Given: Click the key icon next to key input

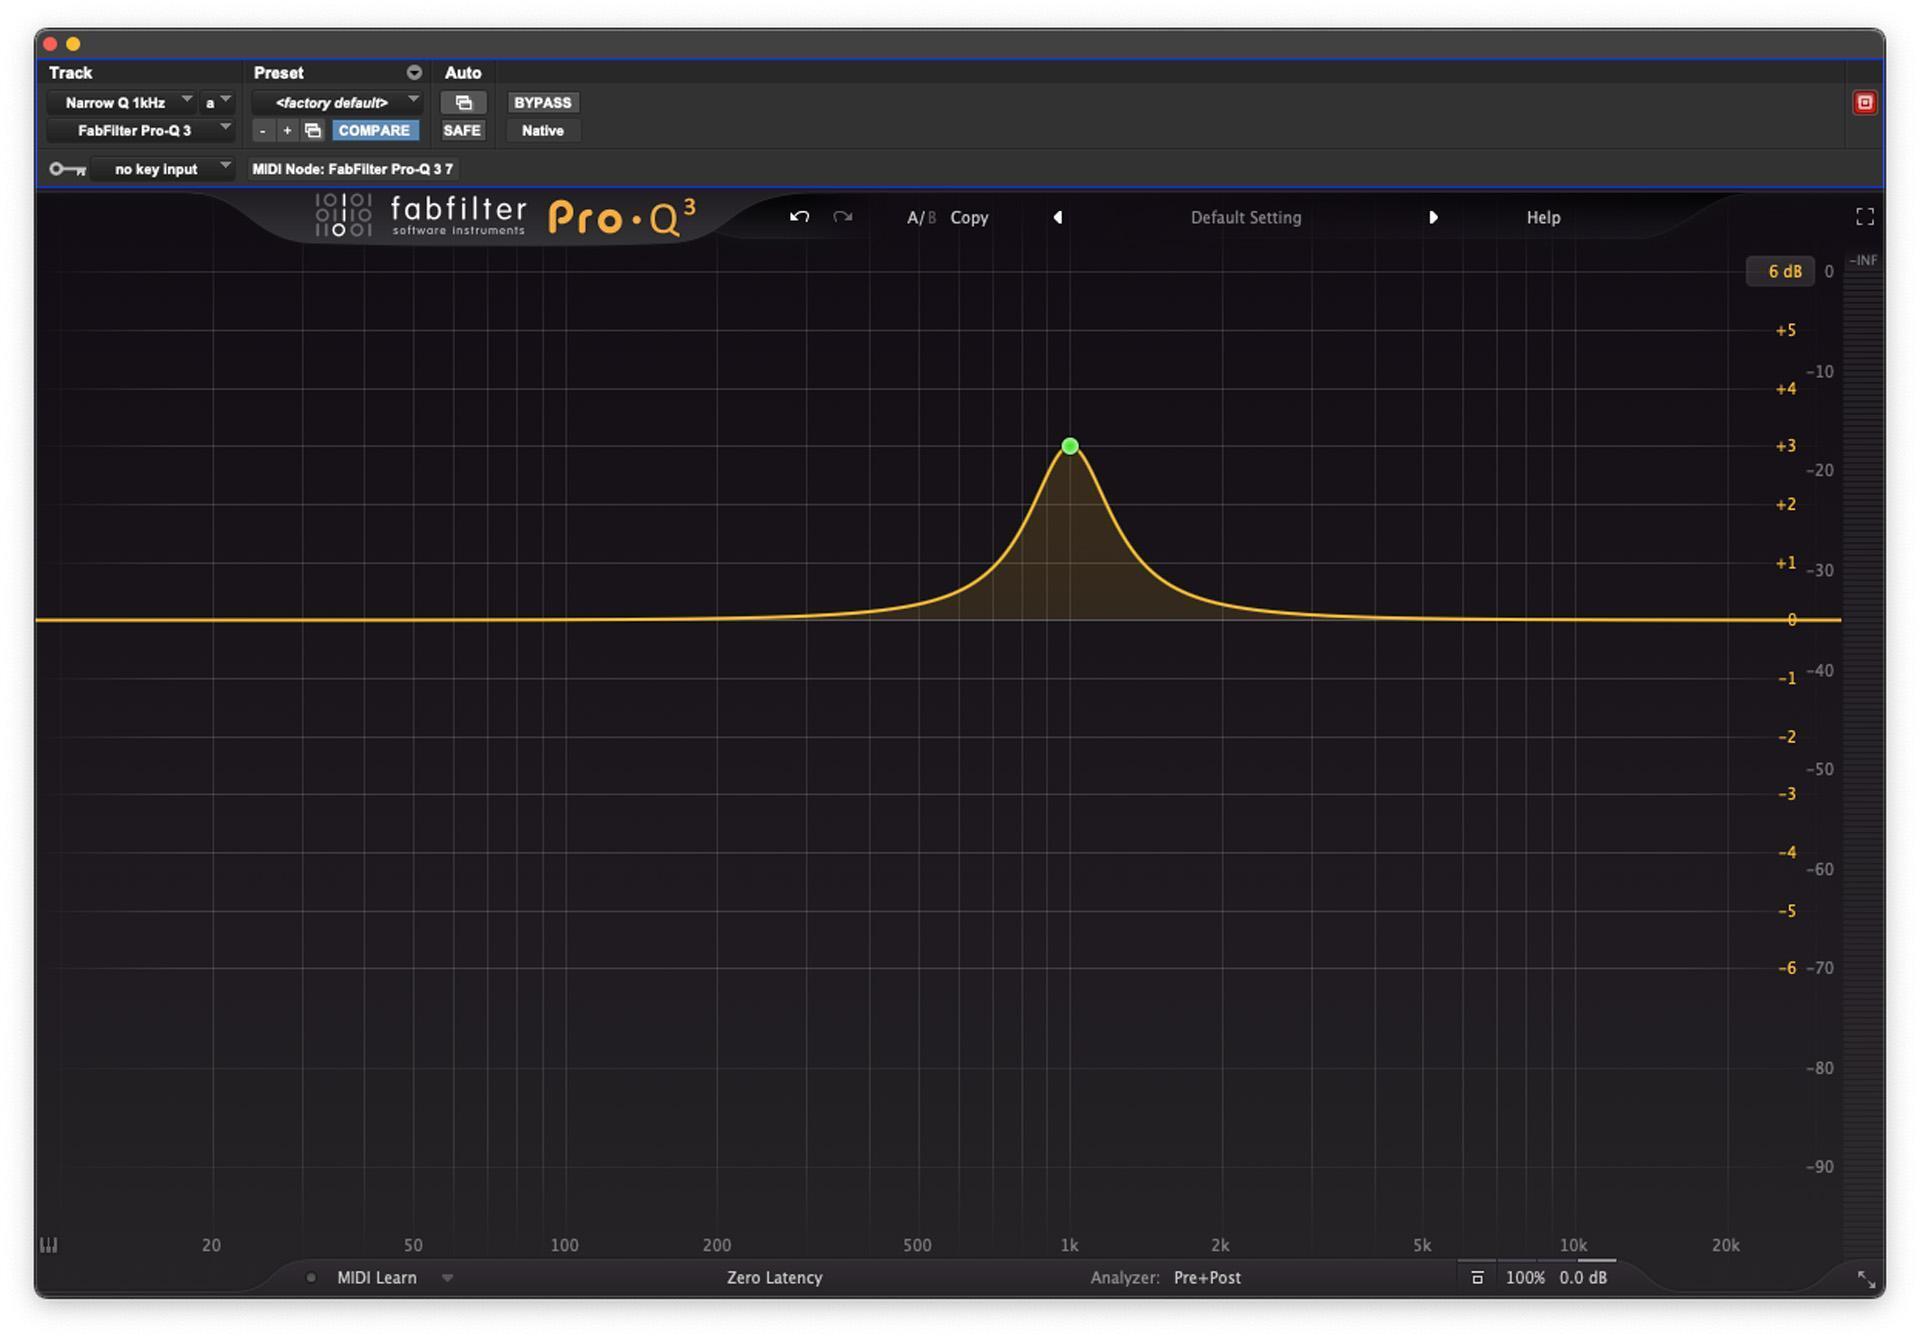Looking at the screenshot, I should click(x=66, y=169).
